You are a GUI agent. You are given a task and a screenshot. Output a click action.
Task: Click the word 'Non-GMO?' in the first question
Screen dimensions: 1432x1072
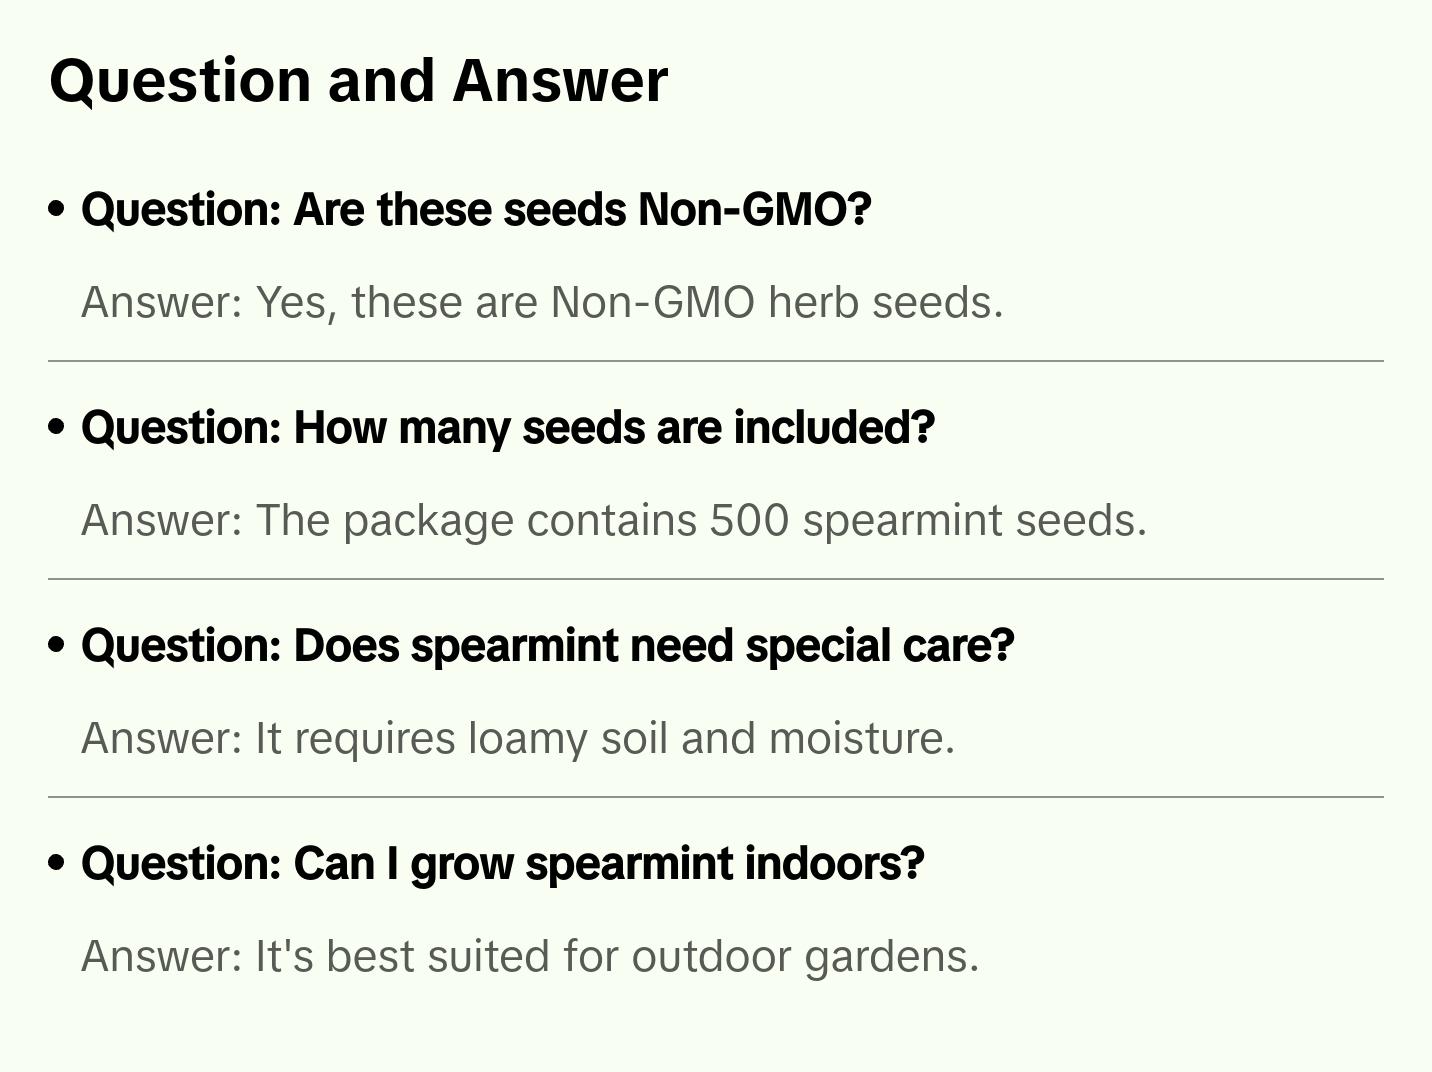point(754,210)
